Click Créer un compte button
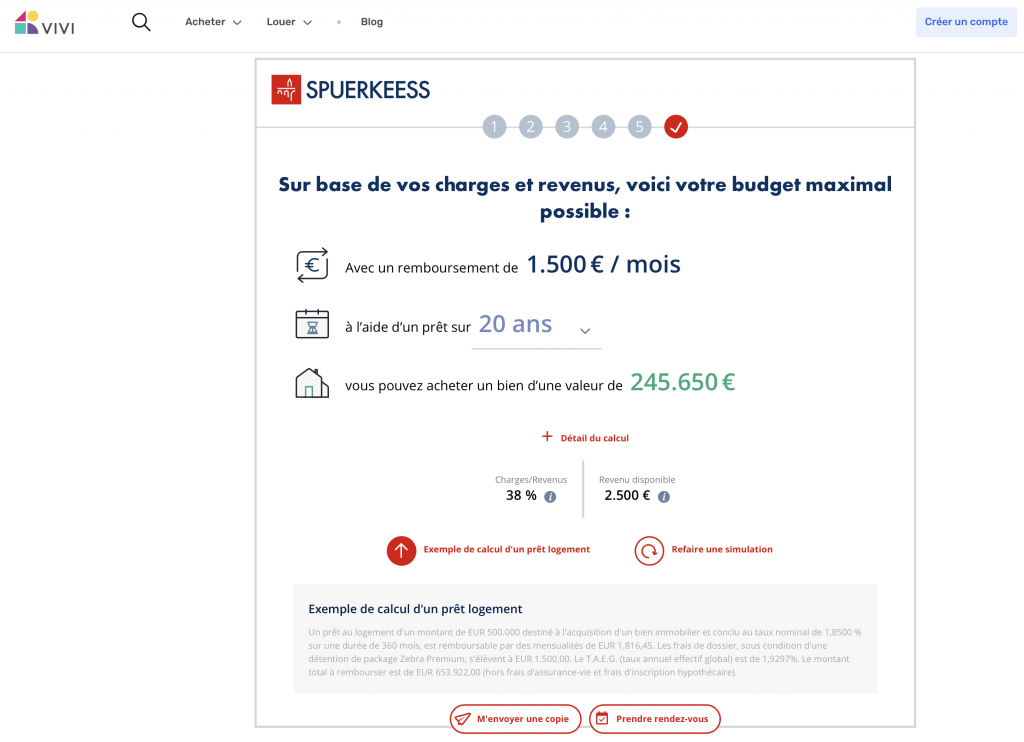This screenshot has width=1024, height=742. pyautogui.click(x=965, y=22)
